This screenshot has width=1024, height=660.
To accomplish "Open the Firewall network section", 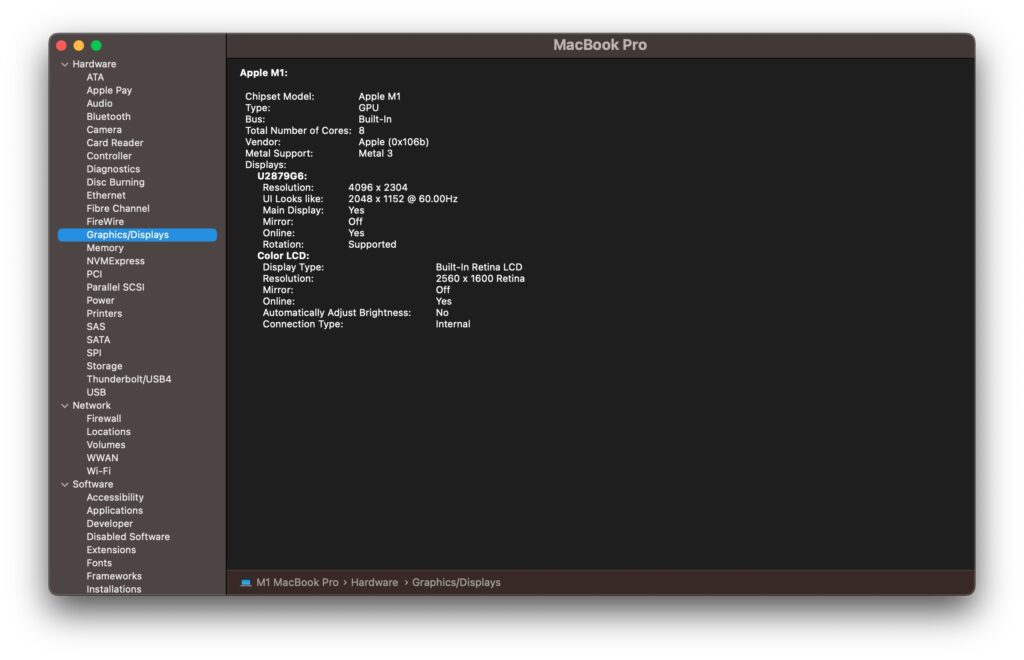I will pyautogui.click(x=103, y=418).
